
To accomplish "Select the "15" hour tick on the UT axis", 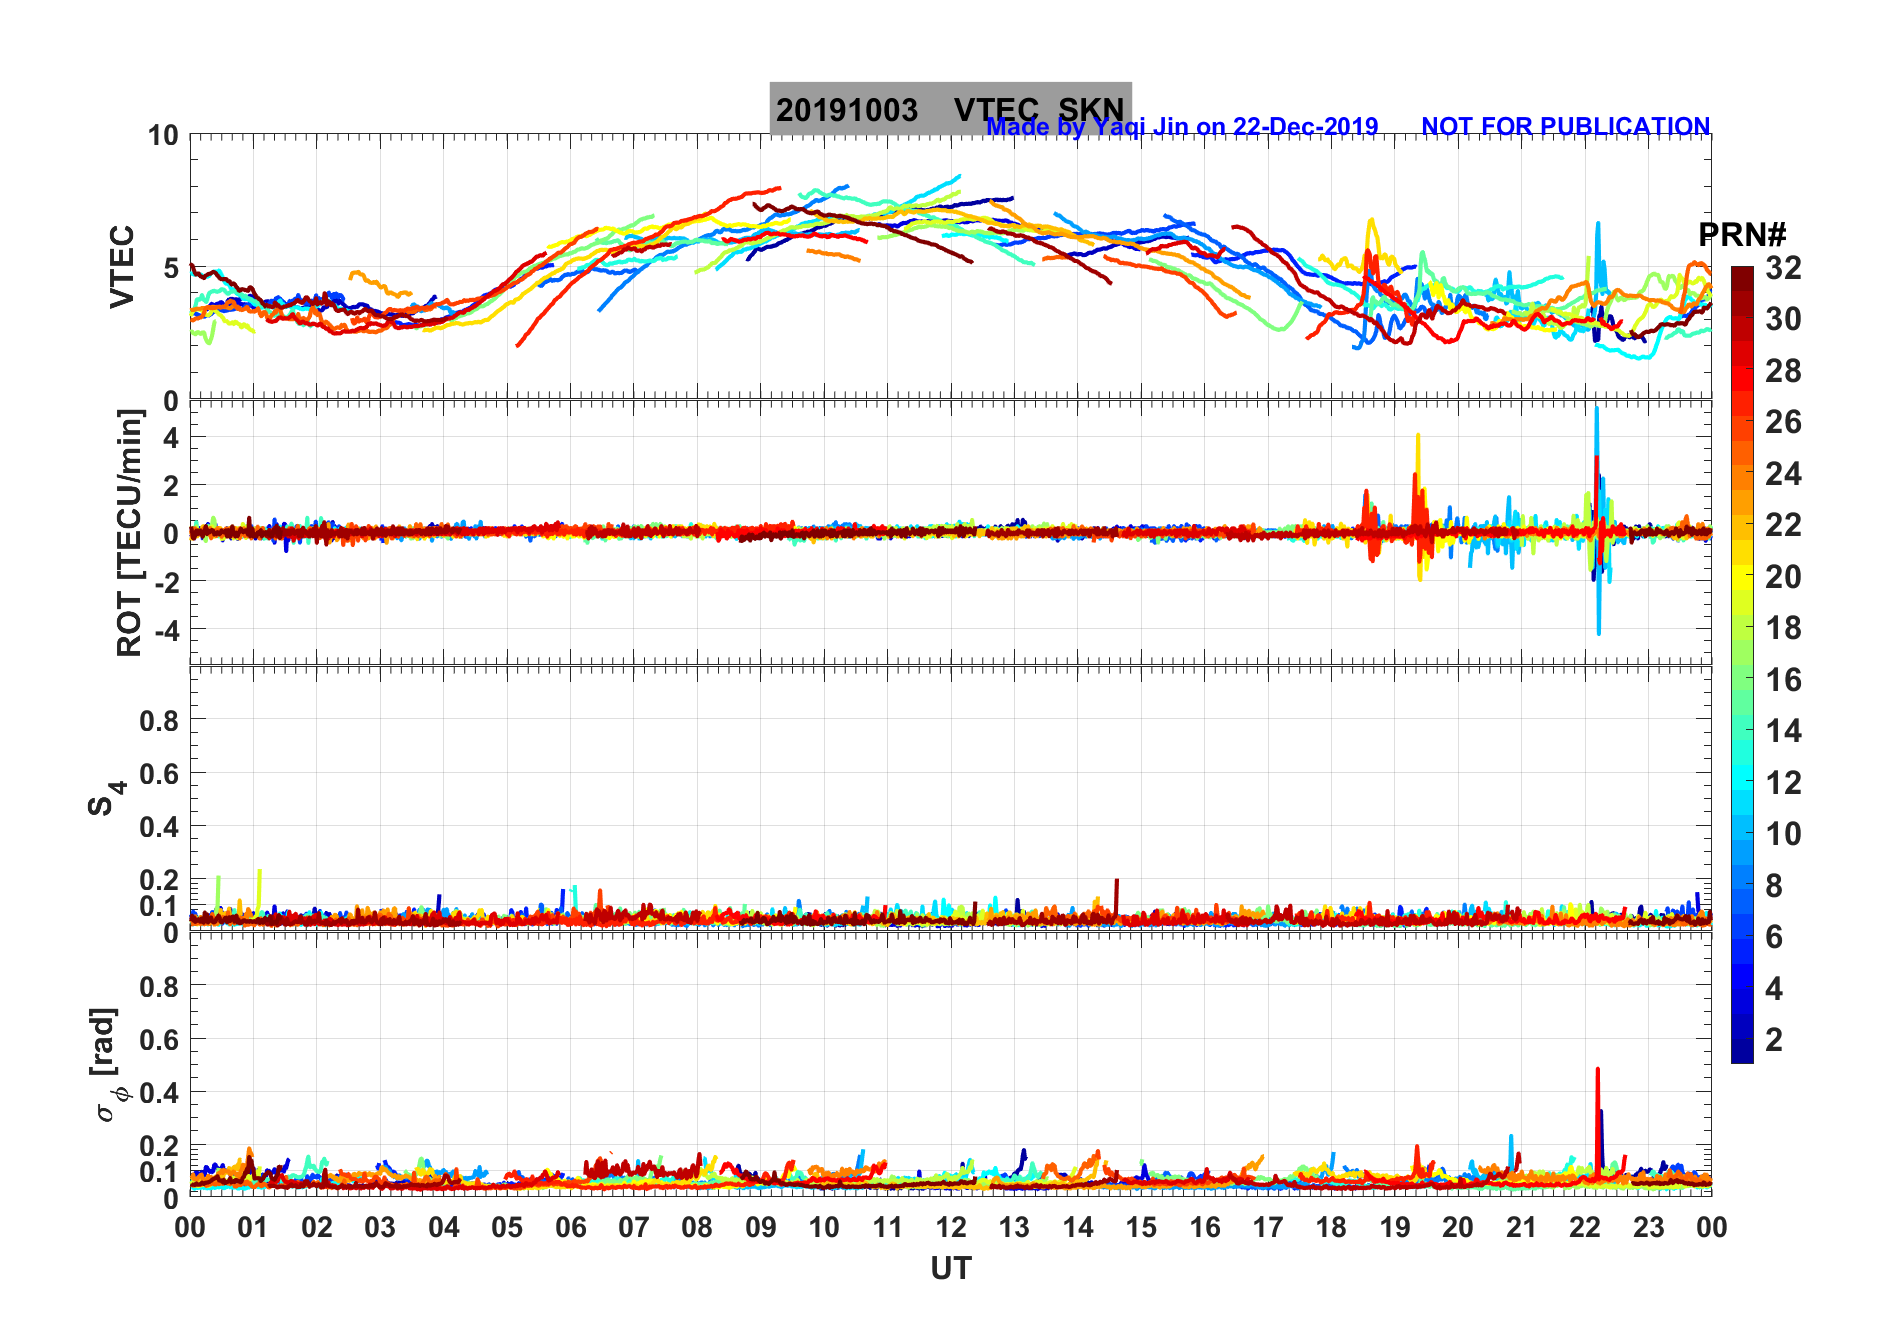I will pyautogui.click(x=1141, y=1227).
